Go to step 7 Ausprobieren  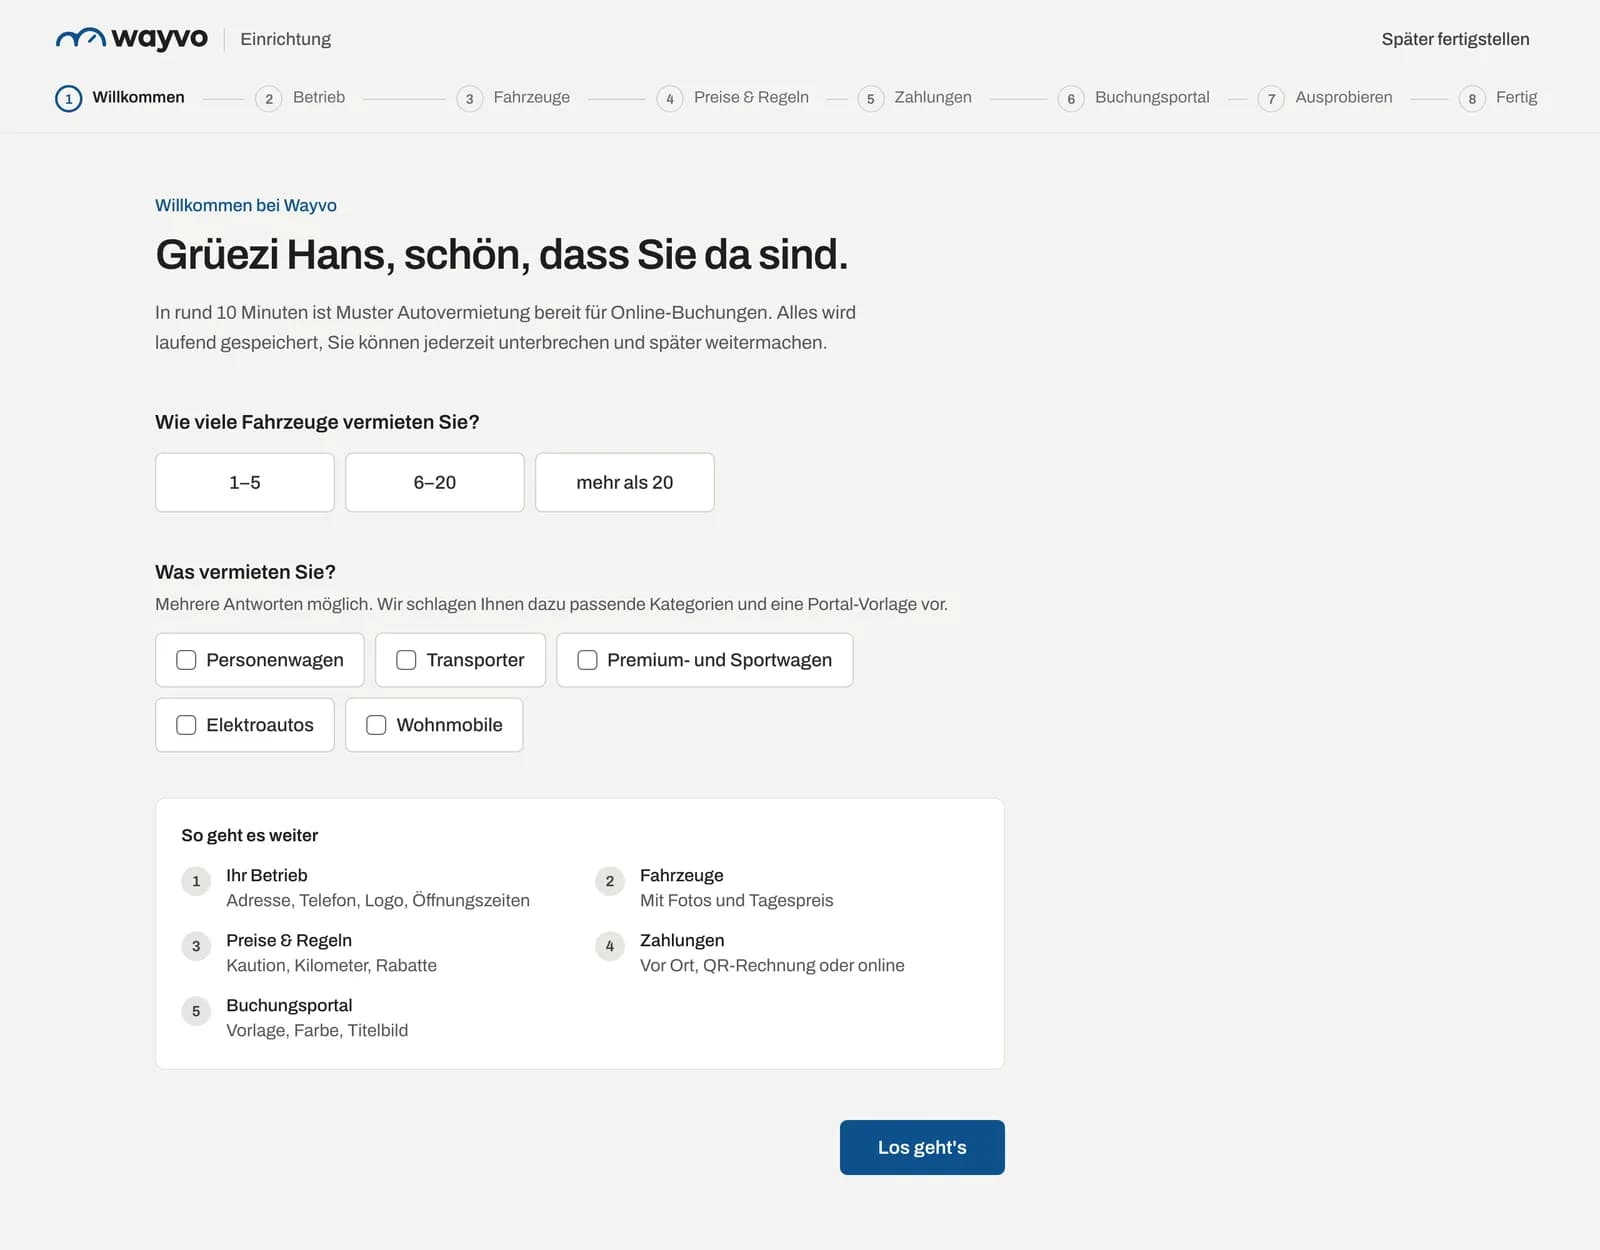click(x=1325, y=98)
